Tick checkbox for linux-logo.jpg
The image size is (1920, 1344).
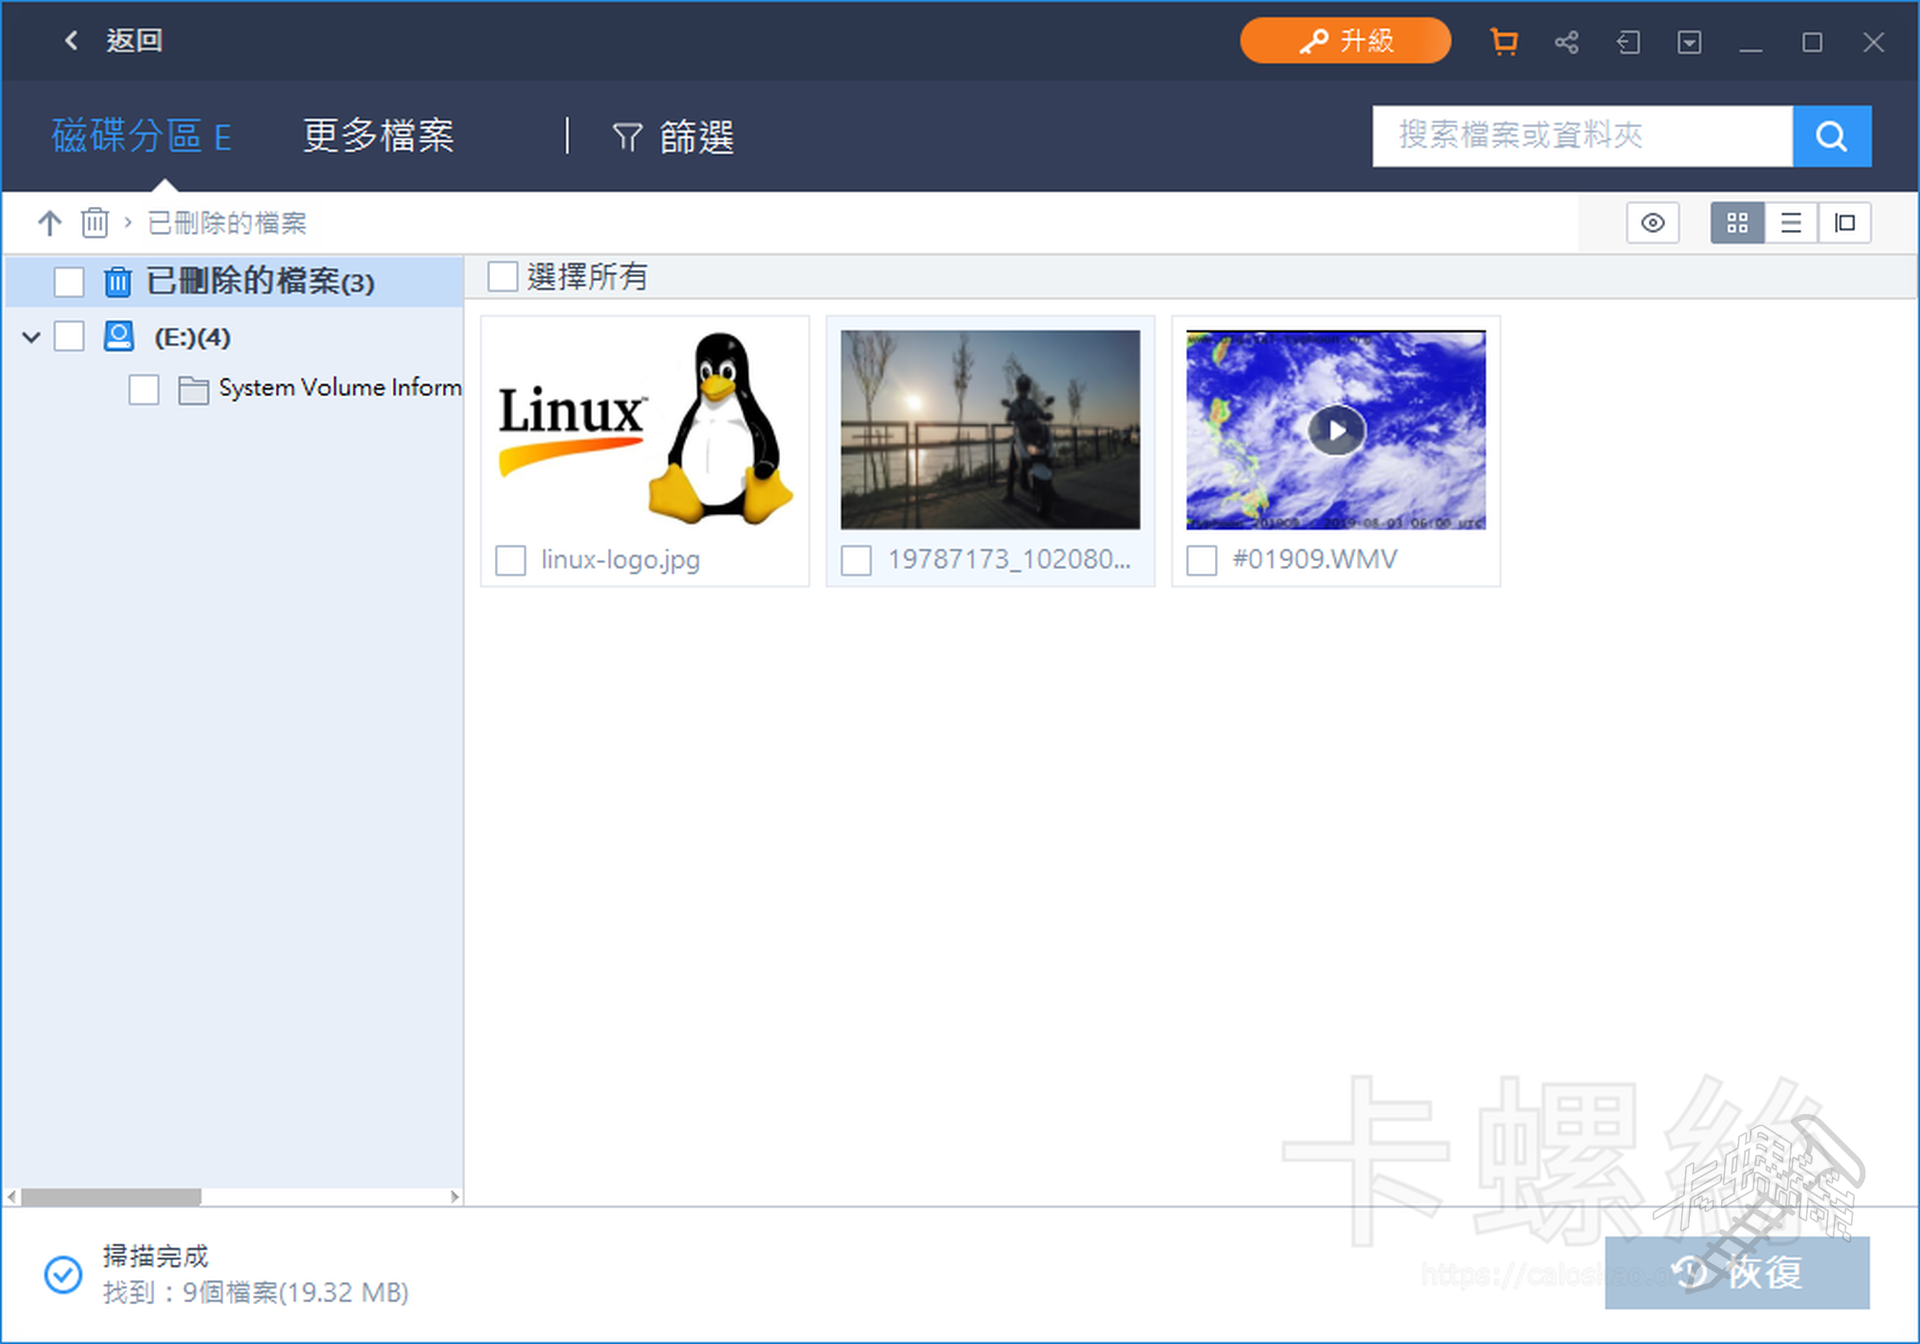511,560
